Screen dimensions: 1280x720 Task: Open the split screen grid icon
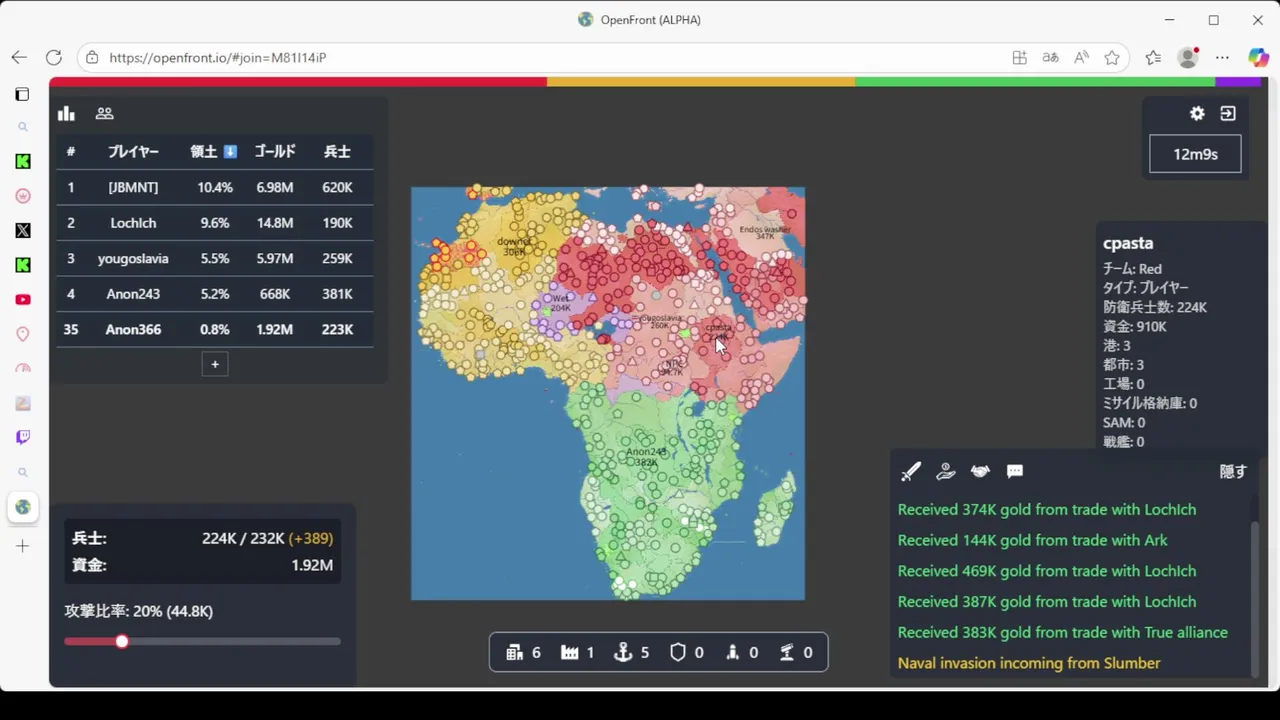pos(1019,58)
